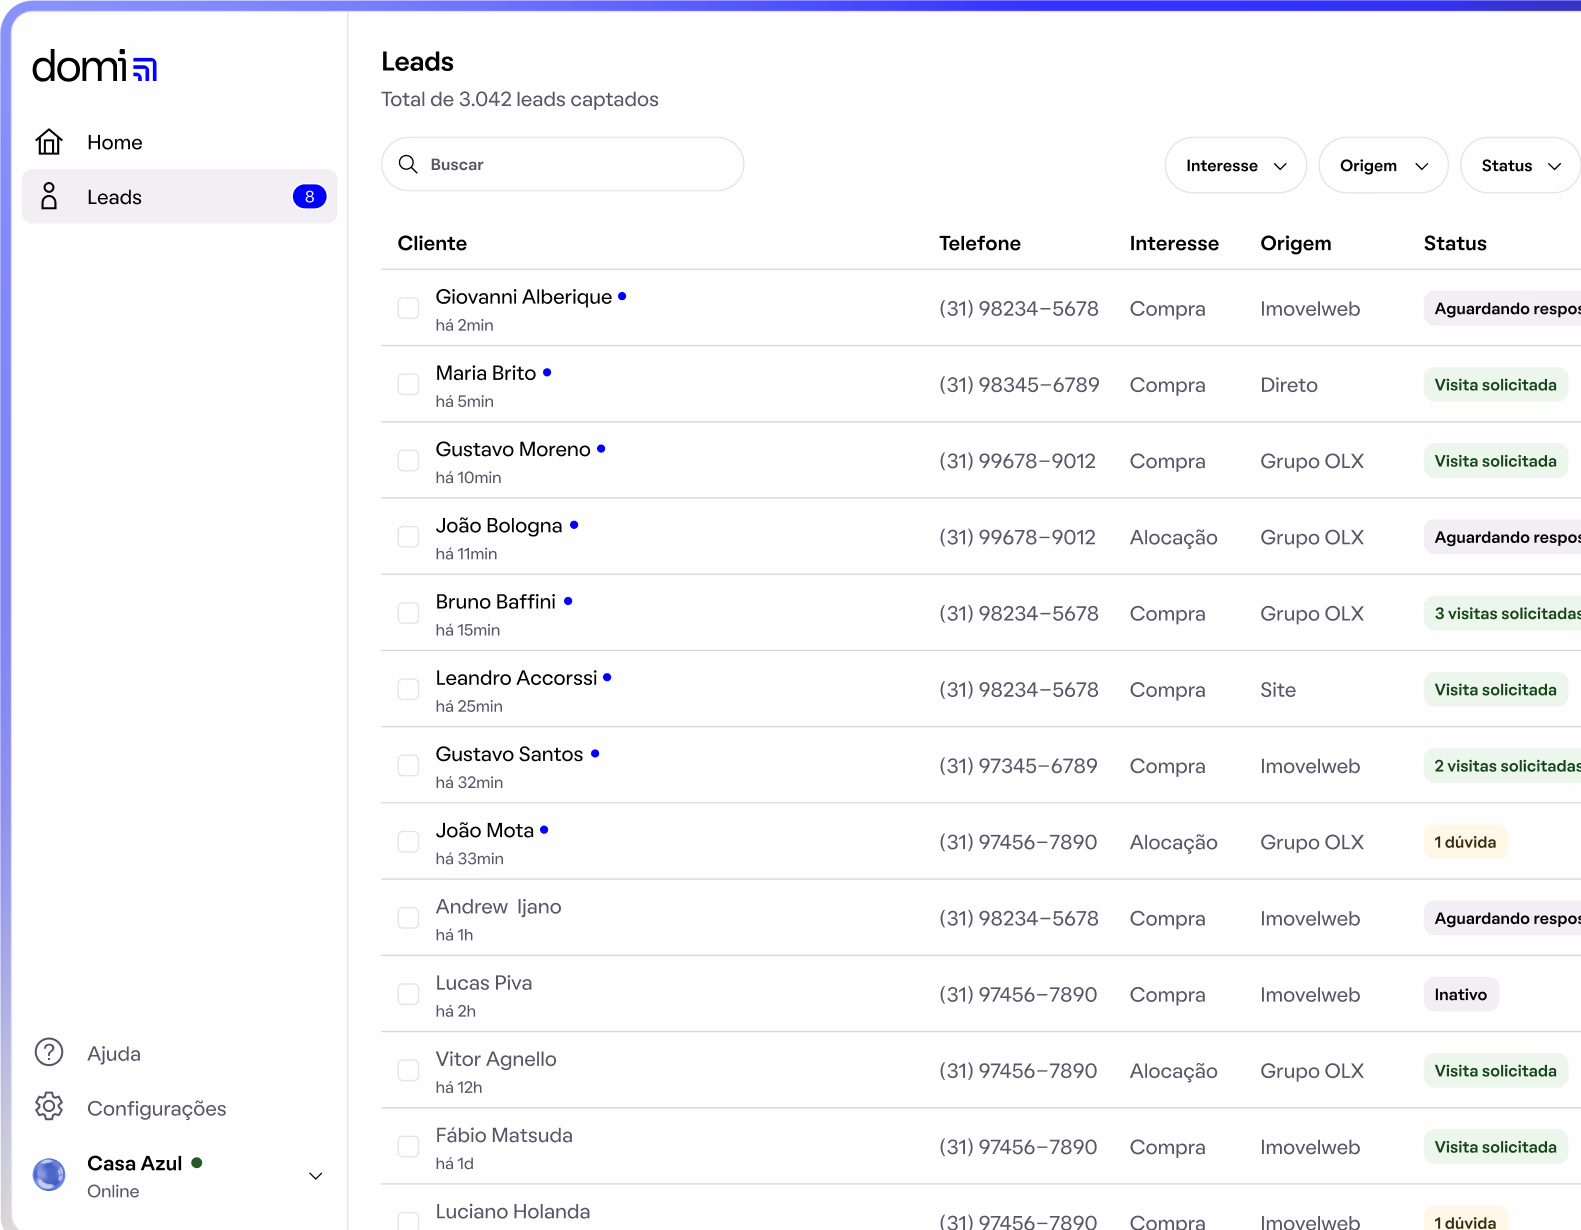The image size is (1581, 1230).
Task: Click the Interesse column header
Action: (1174, 243)
